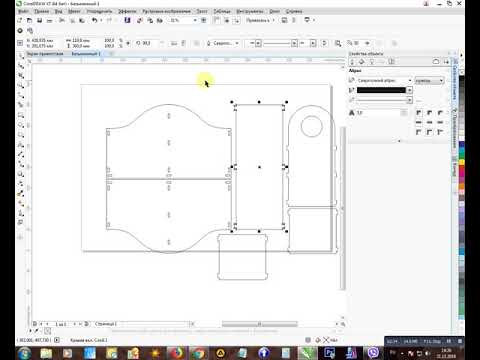Open the Файл menu

pos(23,11)
